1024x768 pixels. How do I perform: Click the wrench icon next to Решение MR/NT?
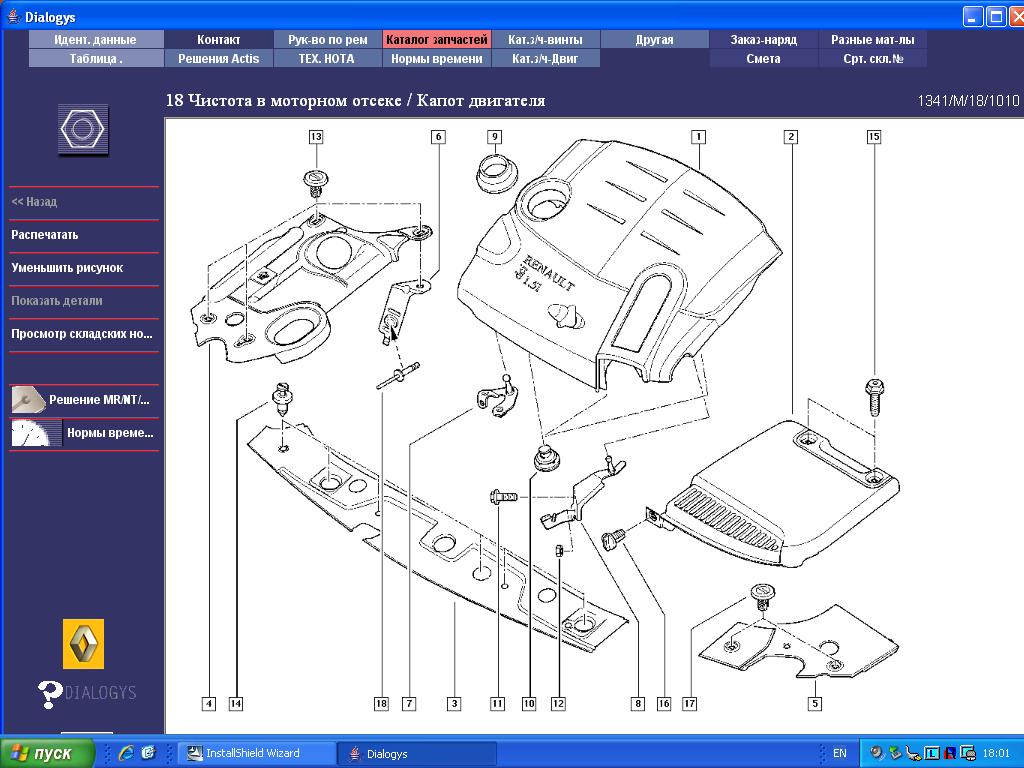(27, 400)
